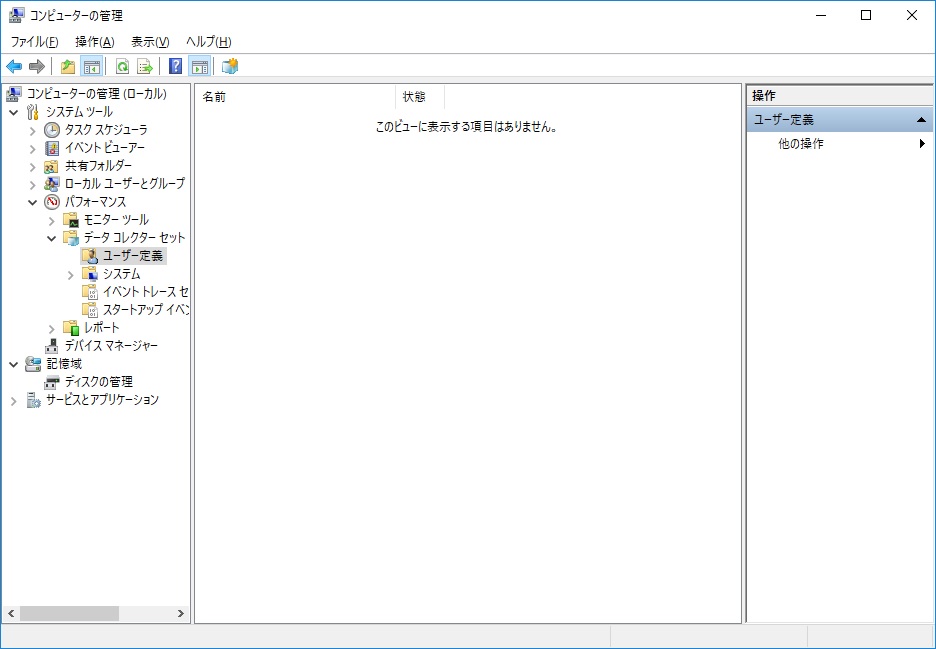Select ディスクの管理 in the tree
936x649 pixels.
98,381
